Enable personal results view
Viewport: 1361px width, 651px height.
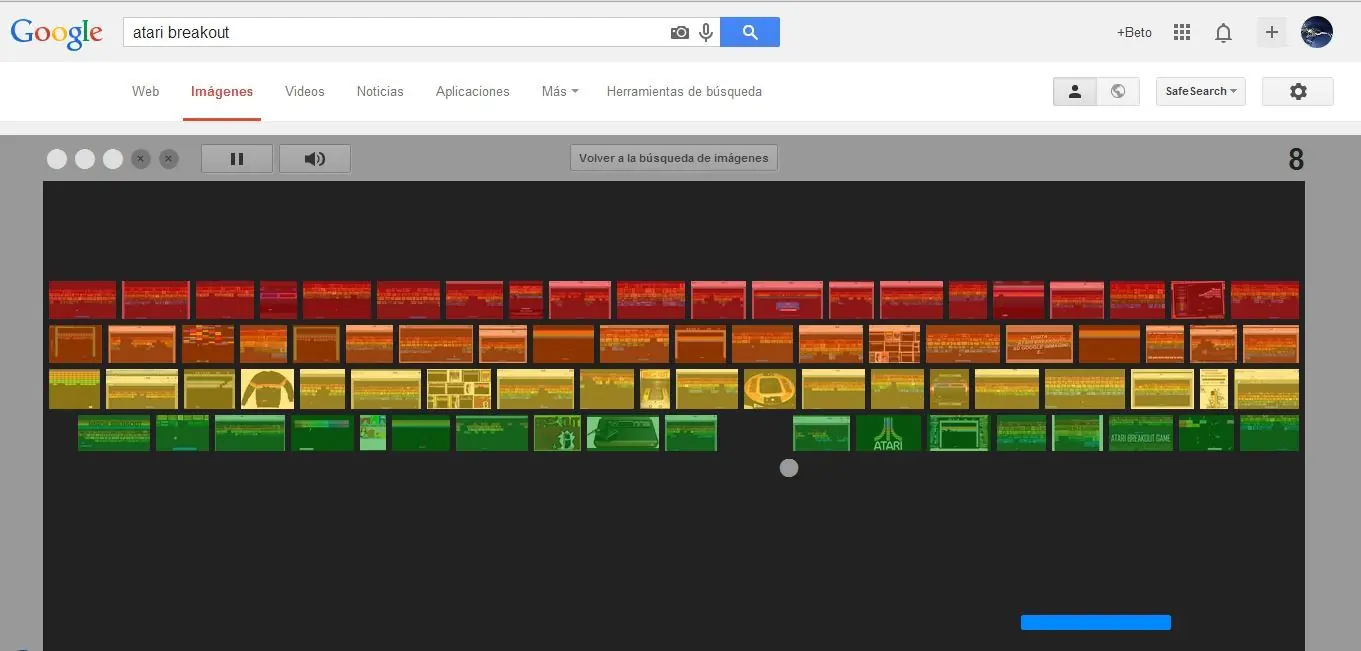pyautogui.click(x=1075, y=91)
